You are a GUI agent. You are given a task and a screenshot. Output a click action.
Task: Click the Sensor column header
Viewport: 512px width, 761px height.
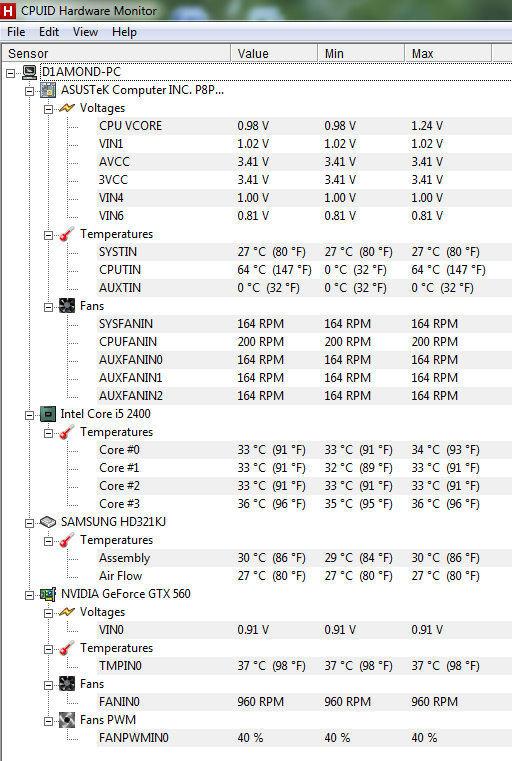pos(116,53)
